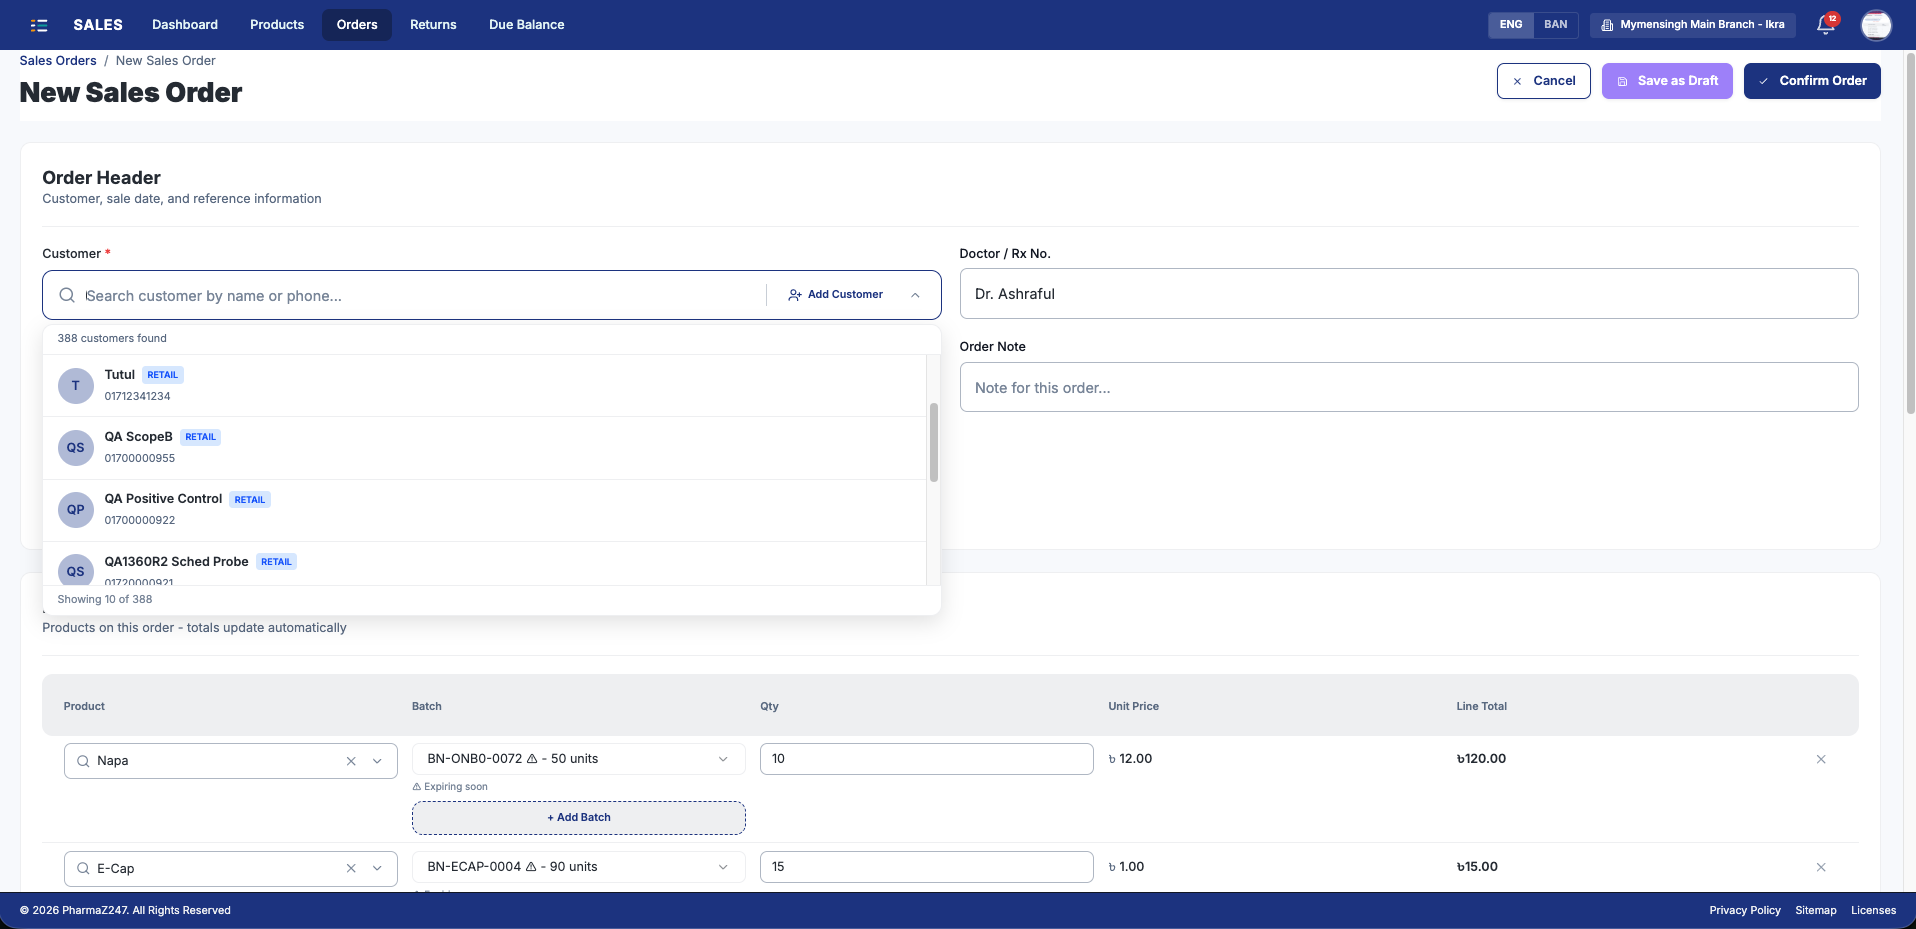Image resolution: width=1916 pixels, height=929 pixels.
Task: Switch language to BAN
Action: click(1556, 25)
